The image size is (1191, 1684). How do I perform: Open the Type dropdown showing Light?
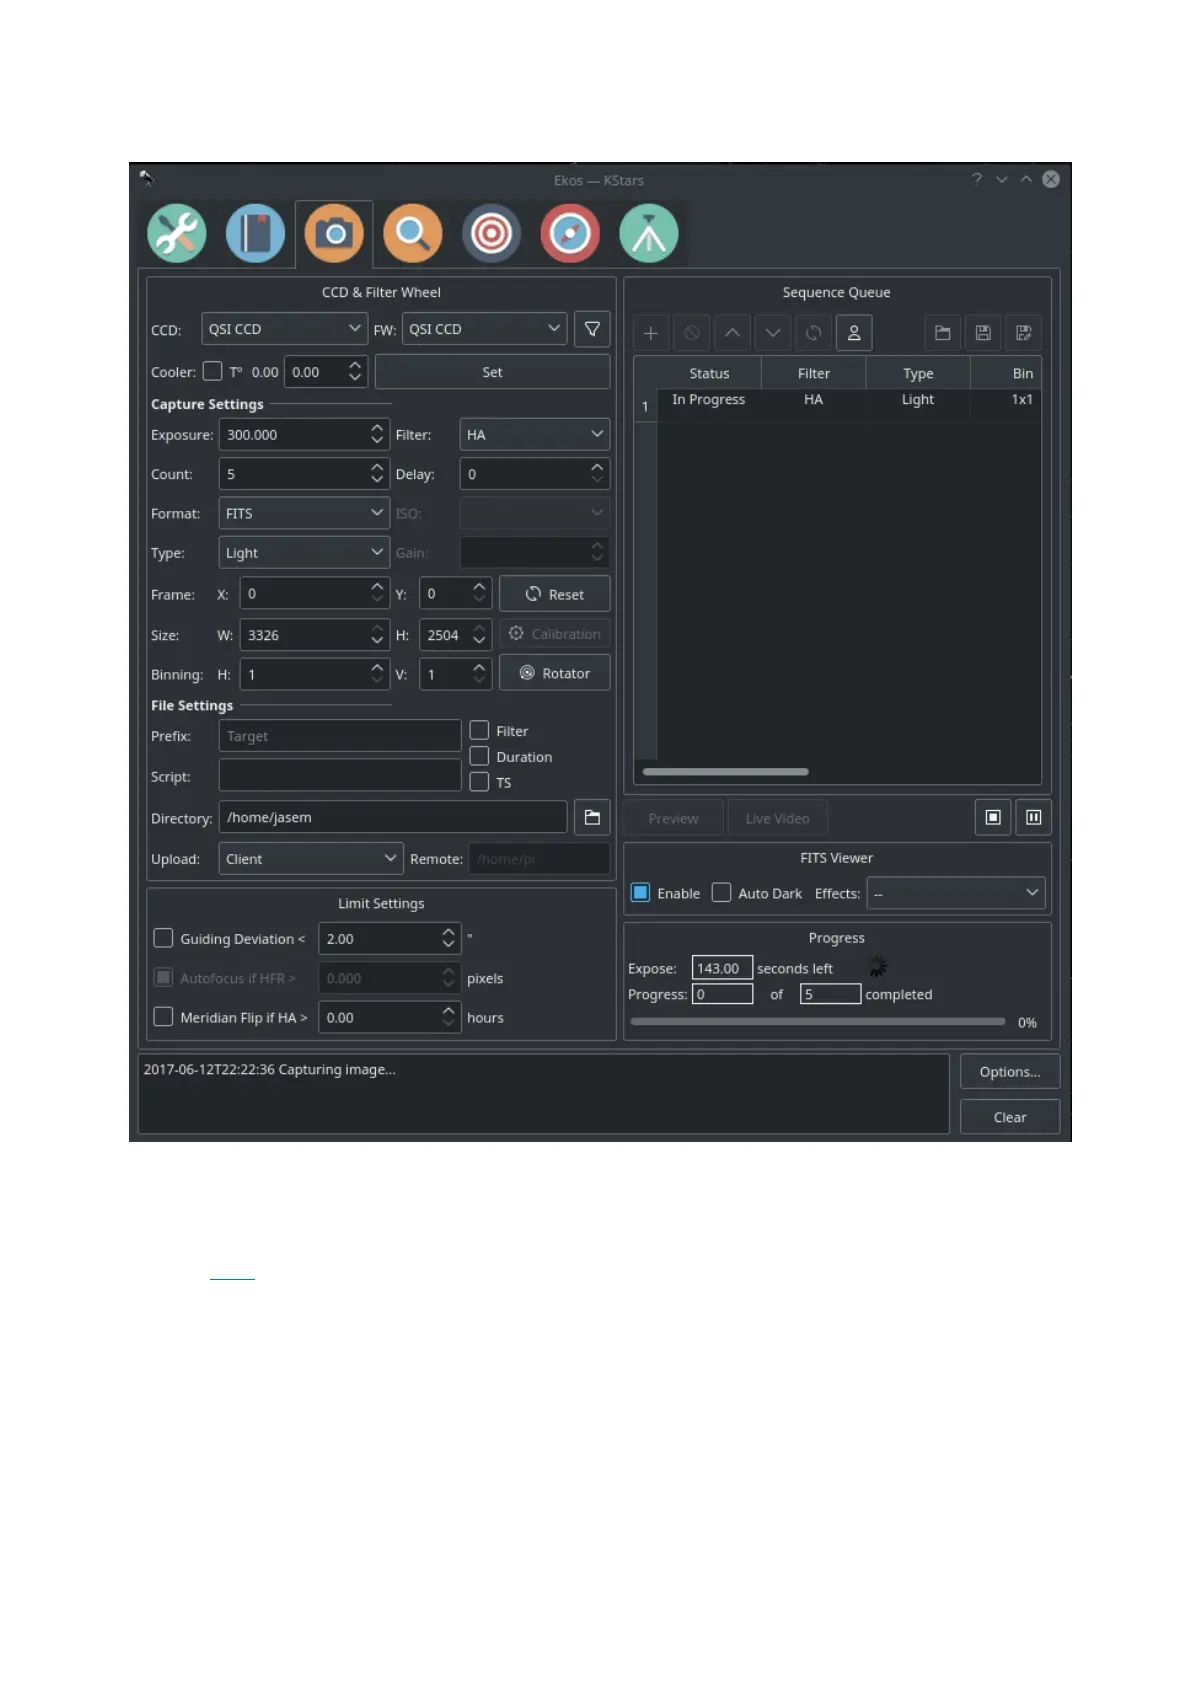tap(304, 553)
